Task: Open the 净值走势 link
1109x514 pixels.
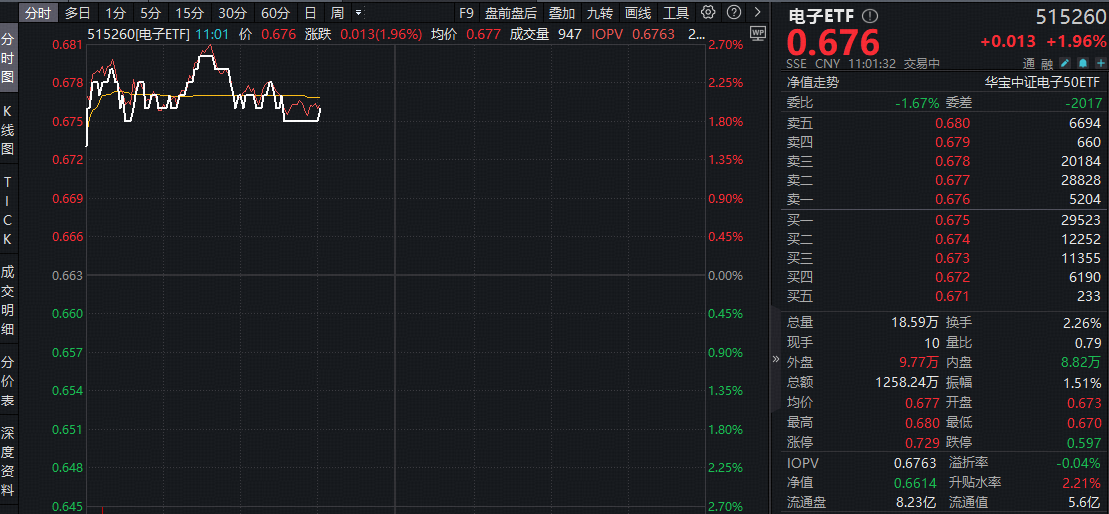Action: (812, 83)
